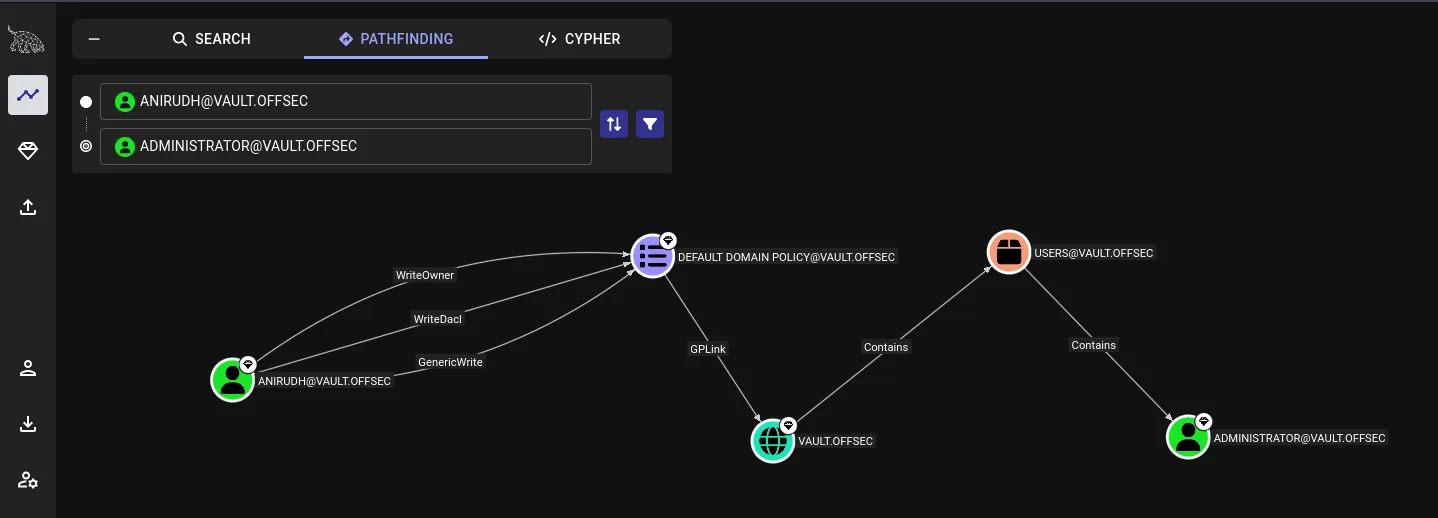Collapse the search panel with minus button

coord(94,39)
